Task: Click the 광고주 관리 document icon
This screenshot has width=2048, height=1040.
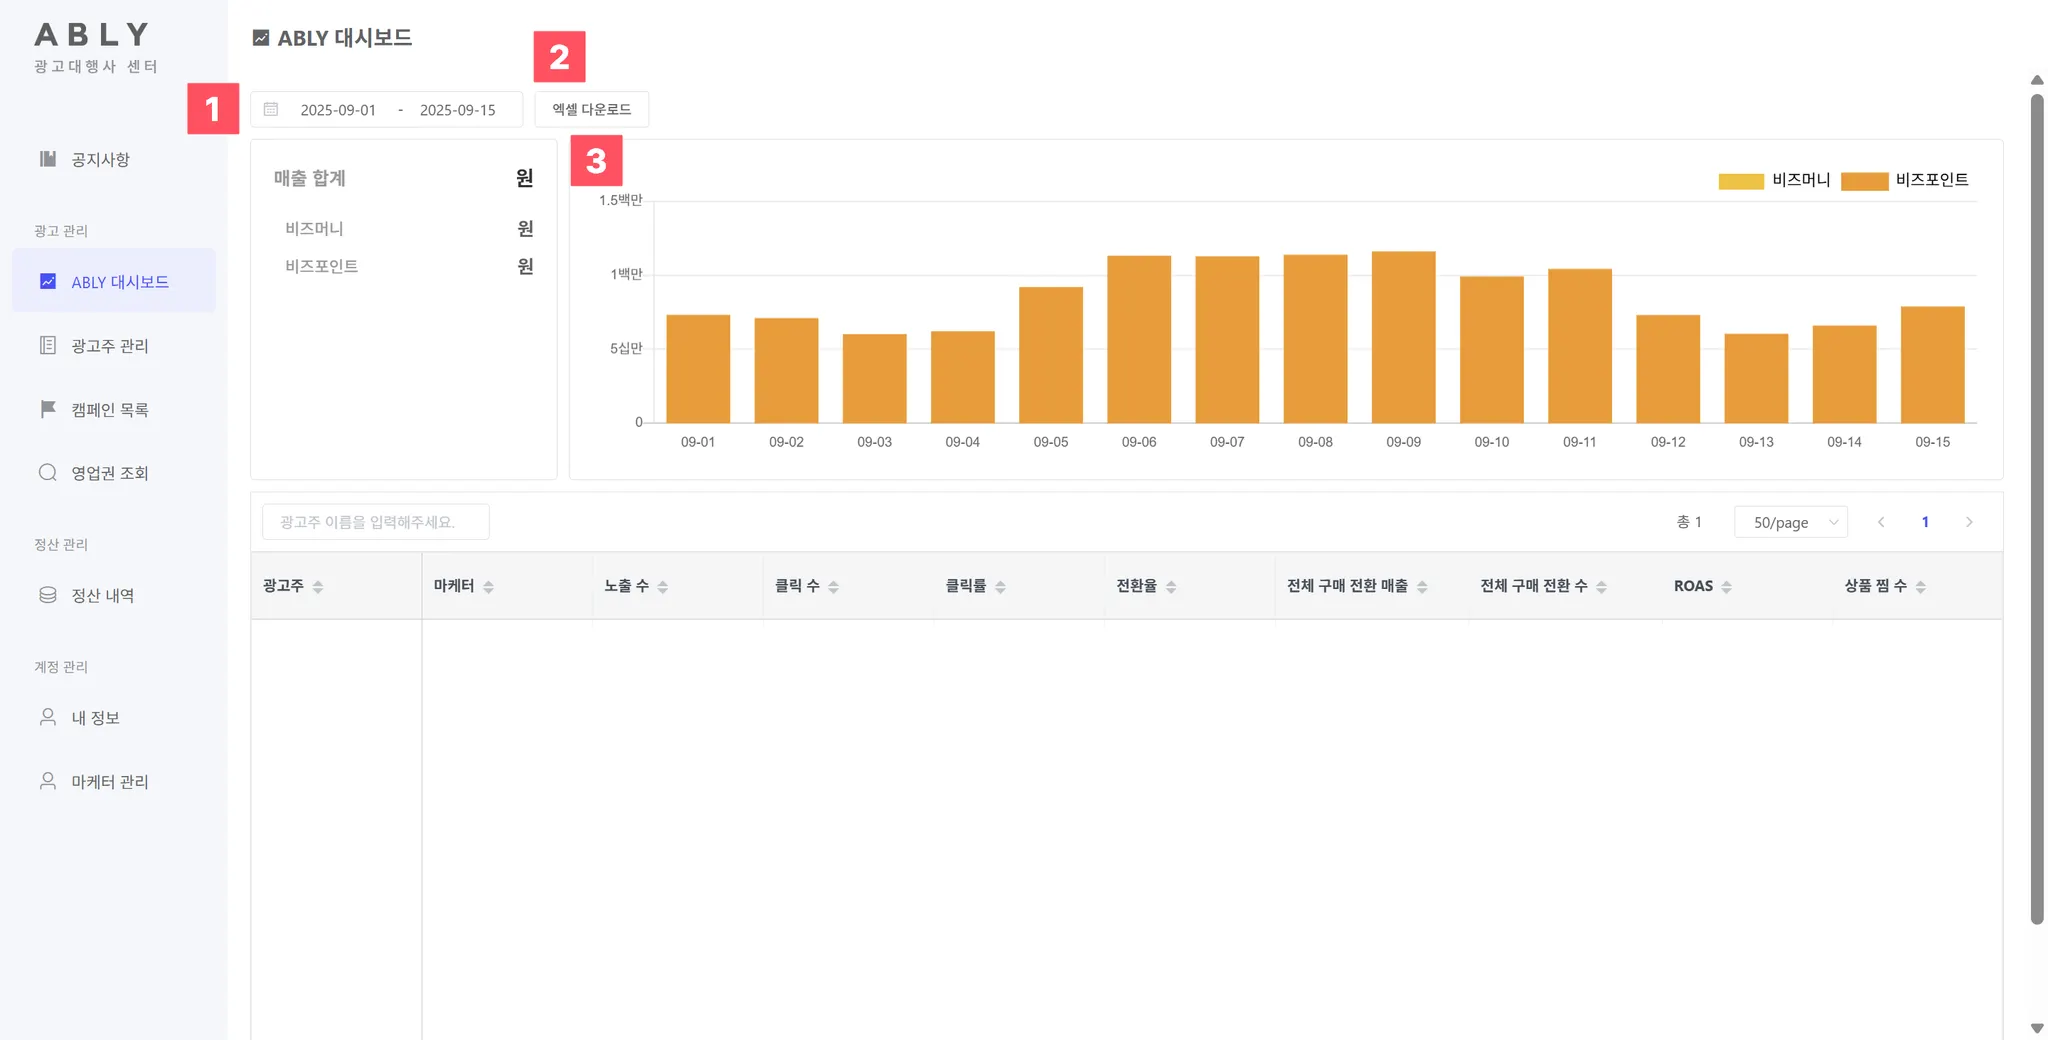Action: (x=47, y=345)
